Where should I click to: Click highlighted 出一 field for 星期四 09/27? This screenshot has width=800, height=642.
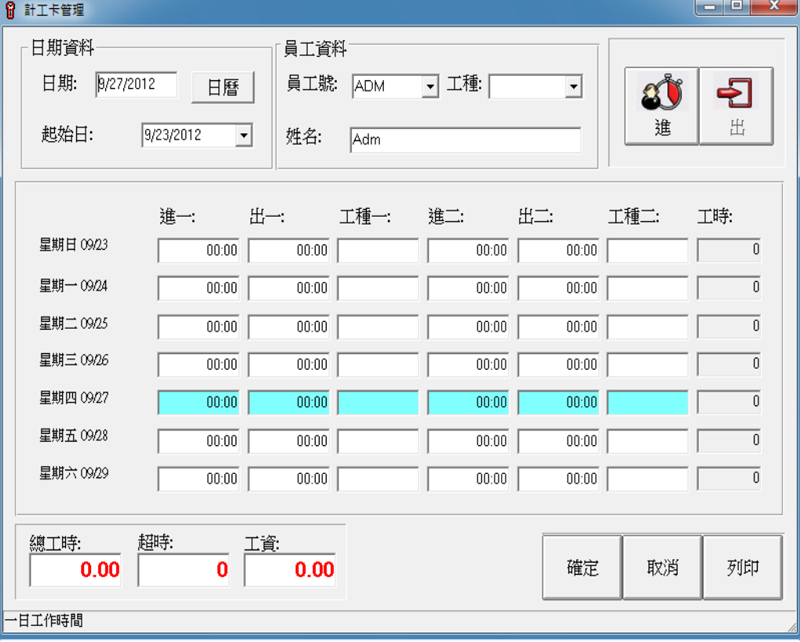tap(289, 403)
